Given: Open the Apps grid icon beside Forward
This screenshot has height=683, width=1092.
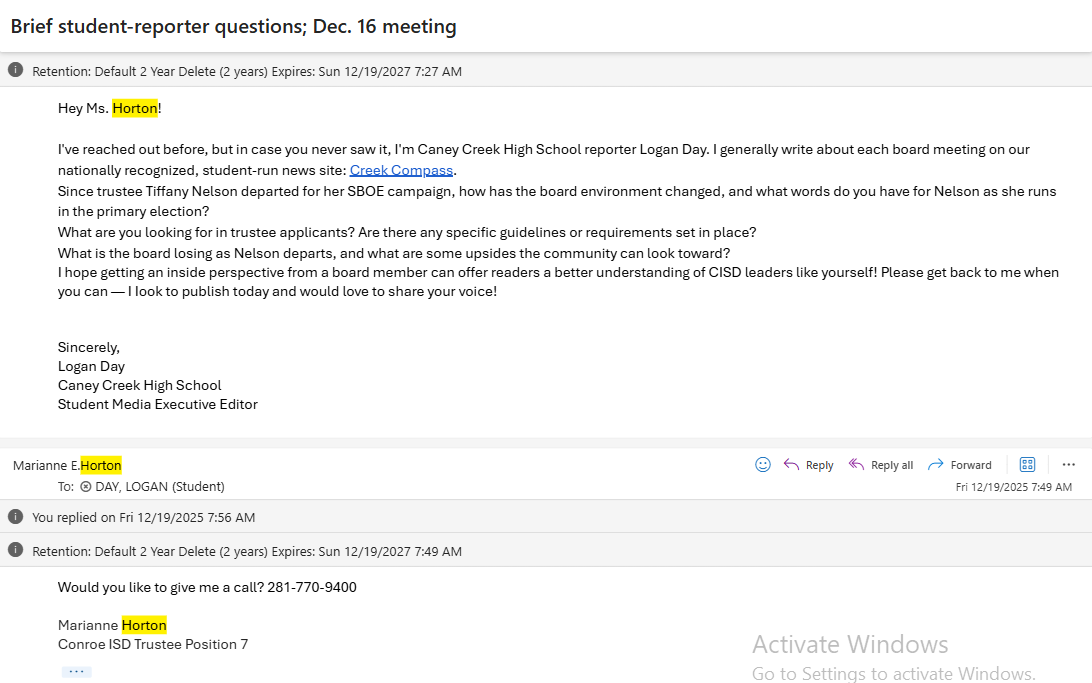Looking at the screenshot, I should pos(1027,464).
